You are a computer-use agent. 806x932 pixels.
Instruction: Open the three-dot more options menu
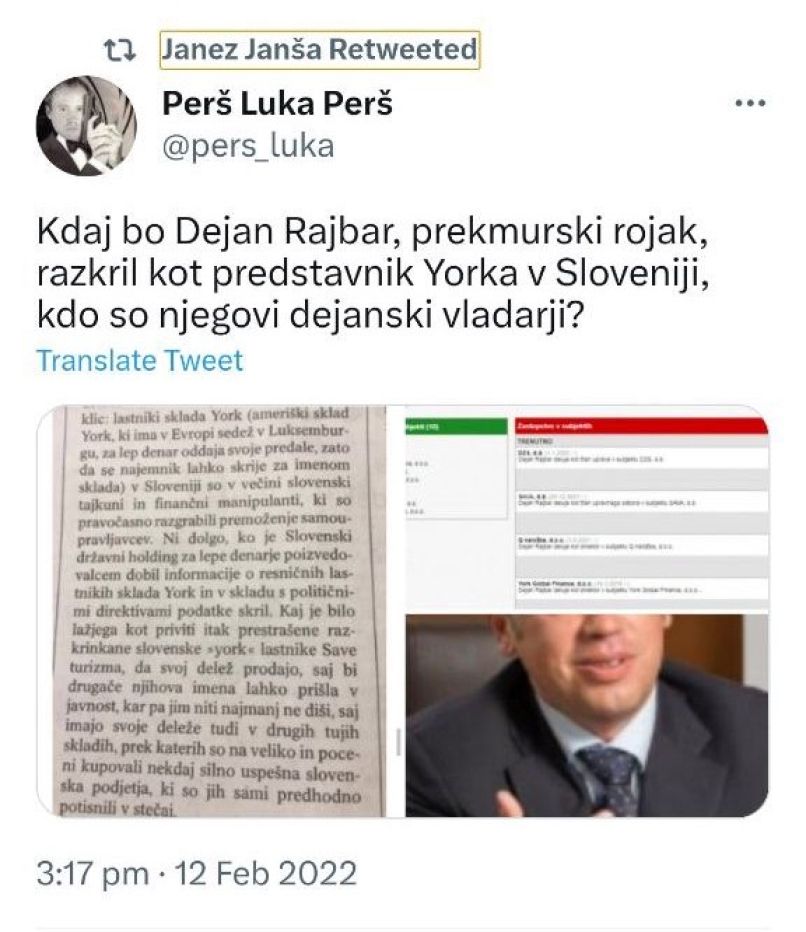(x=750, y=103)
